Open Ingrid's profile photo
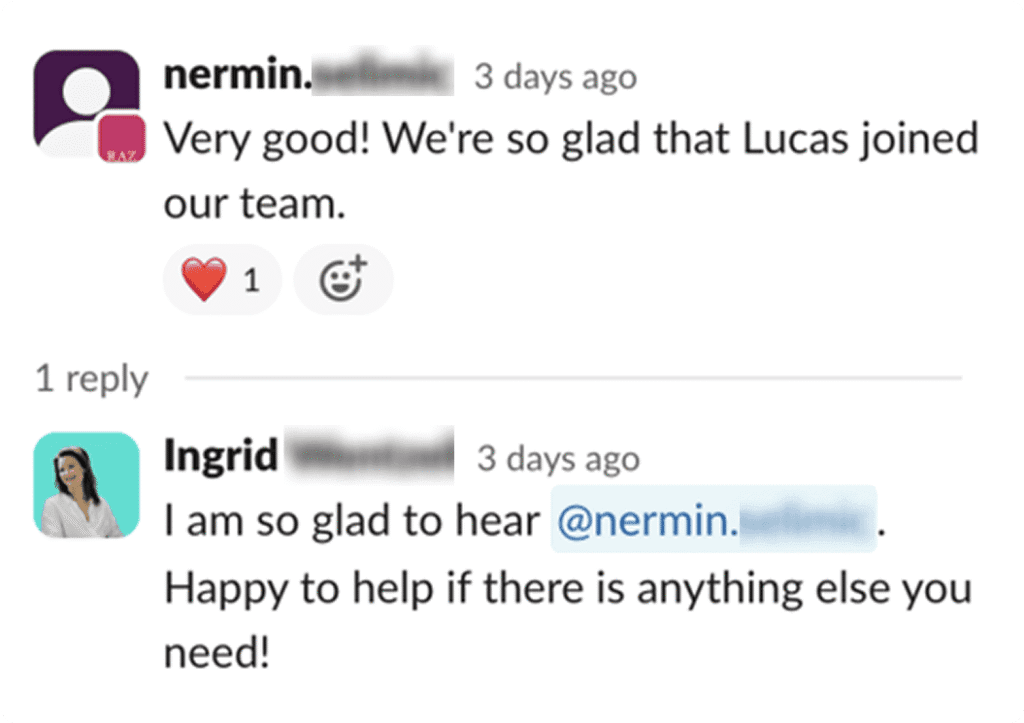 (86, 485)
